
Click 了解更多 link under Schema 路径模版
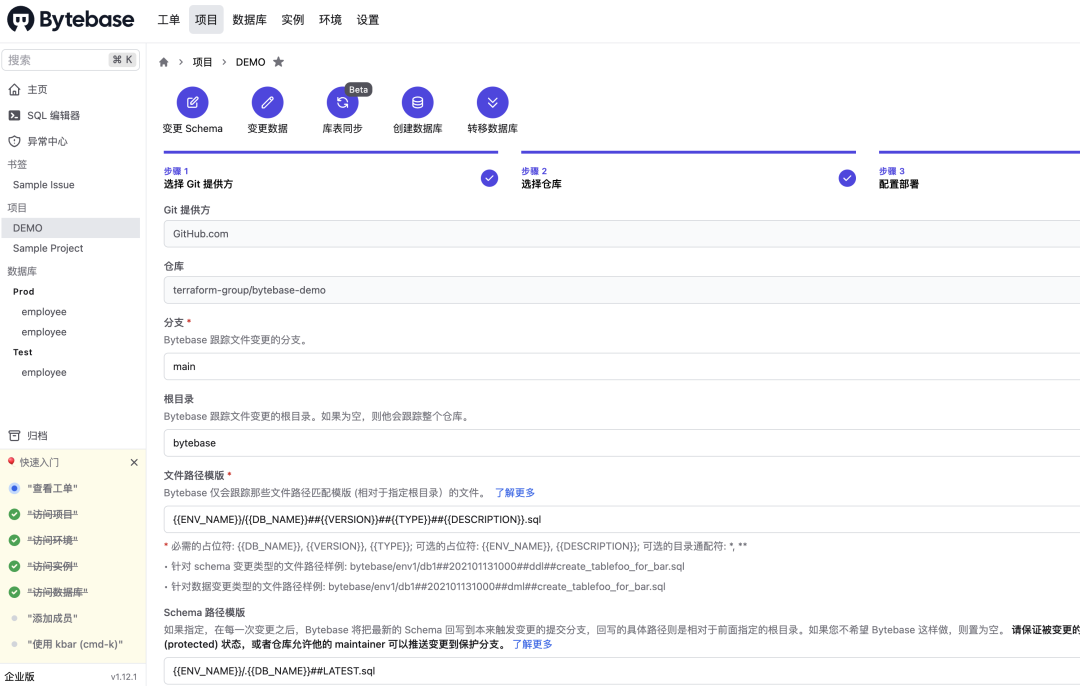pos(532,644)
